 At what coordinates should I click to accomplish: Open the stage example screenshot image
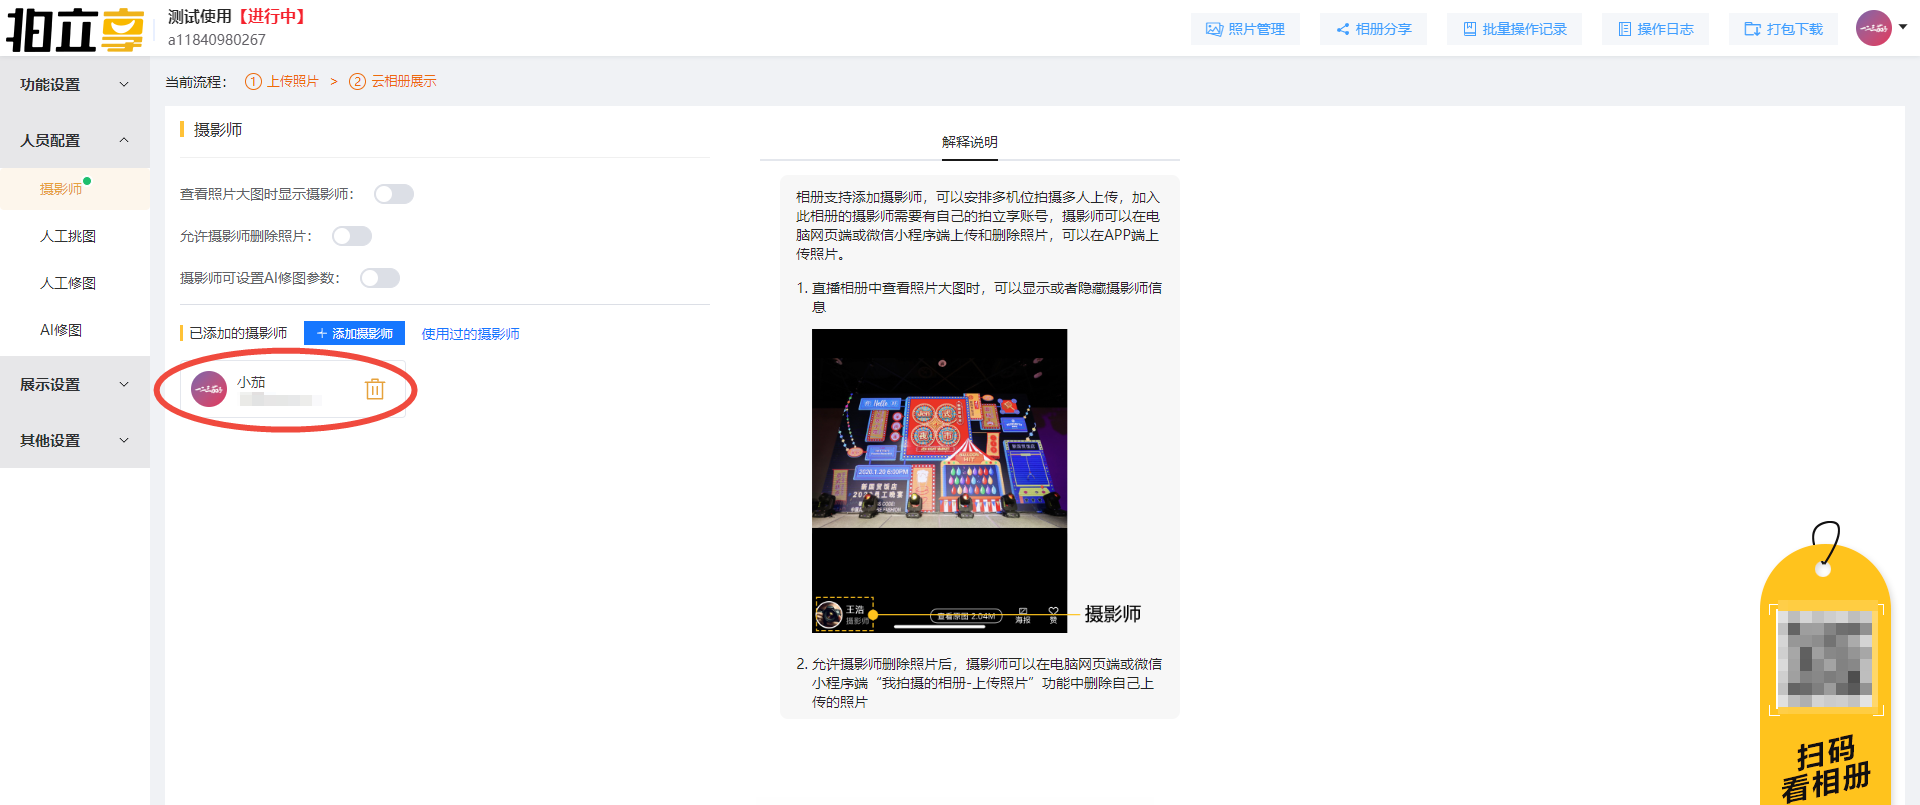coord(939,481)
